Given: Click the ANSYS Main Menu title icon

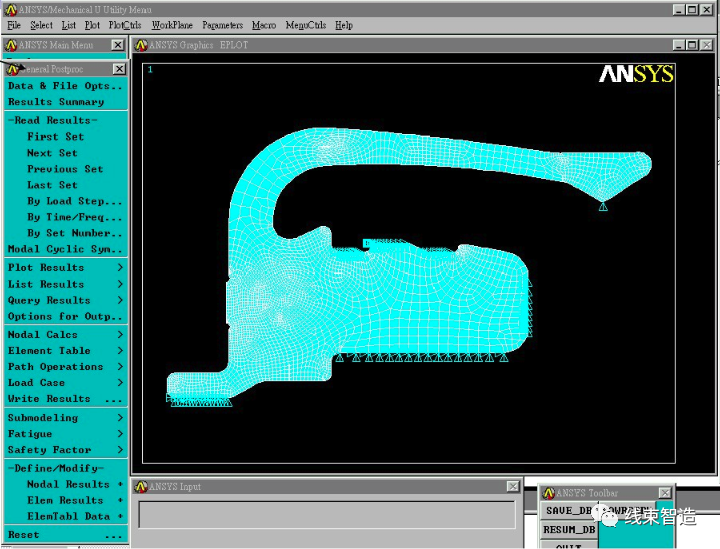Looking at the screenshot, I should [x=11, y=45].
